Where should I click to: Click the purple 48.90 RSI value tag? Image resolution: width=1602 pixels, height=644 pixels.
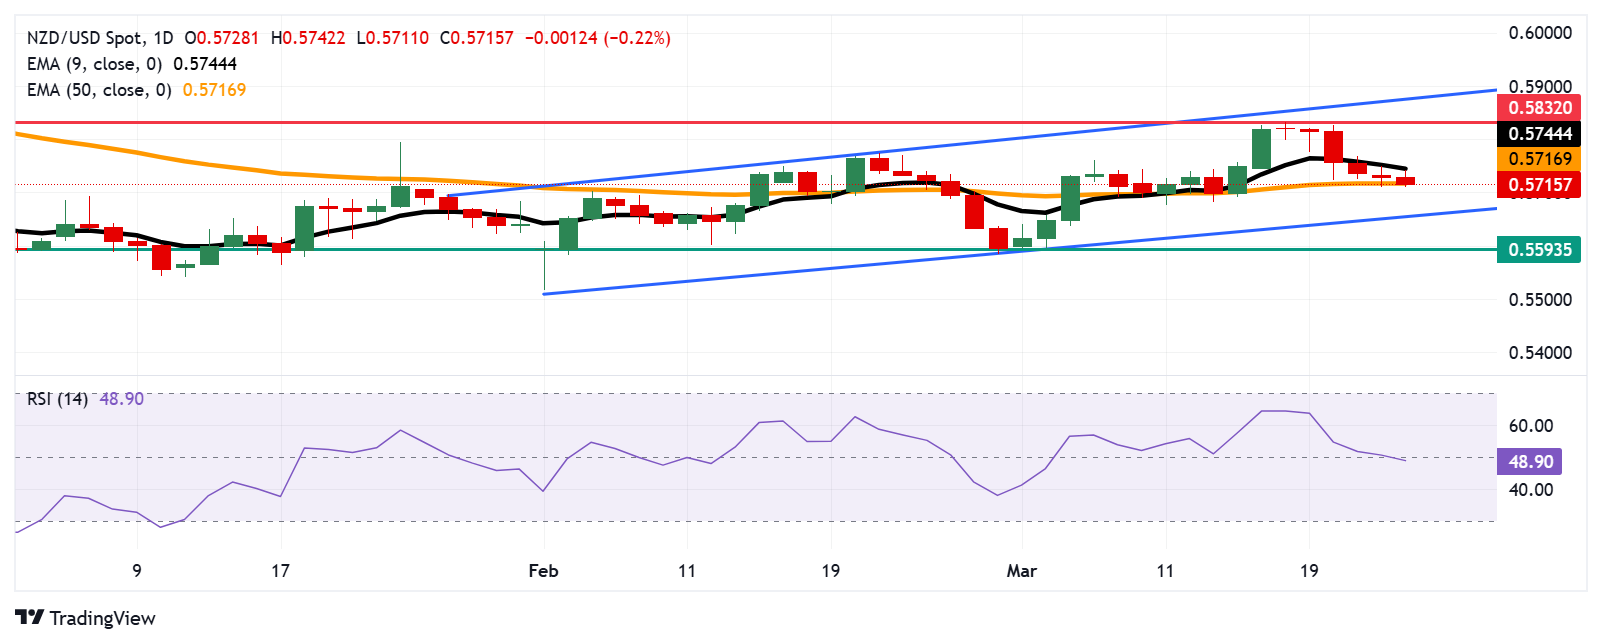(1530, 462)
